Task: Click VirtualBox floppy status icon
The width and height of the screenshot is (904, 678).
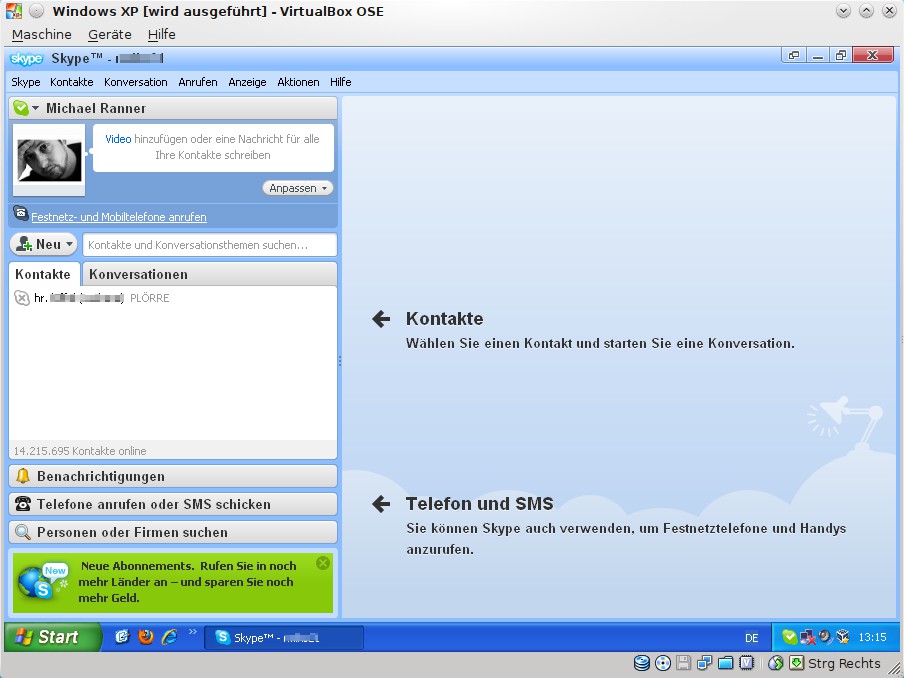Action: 684,663
